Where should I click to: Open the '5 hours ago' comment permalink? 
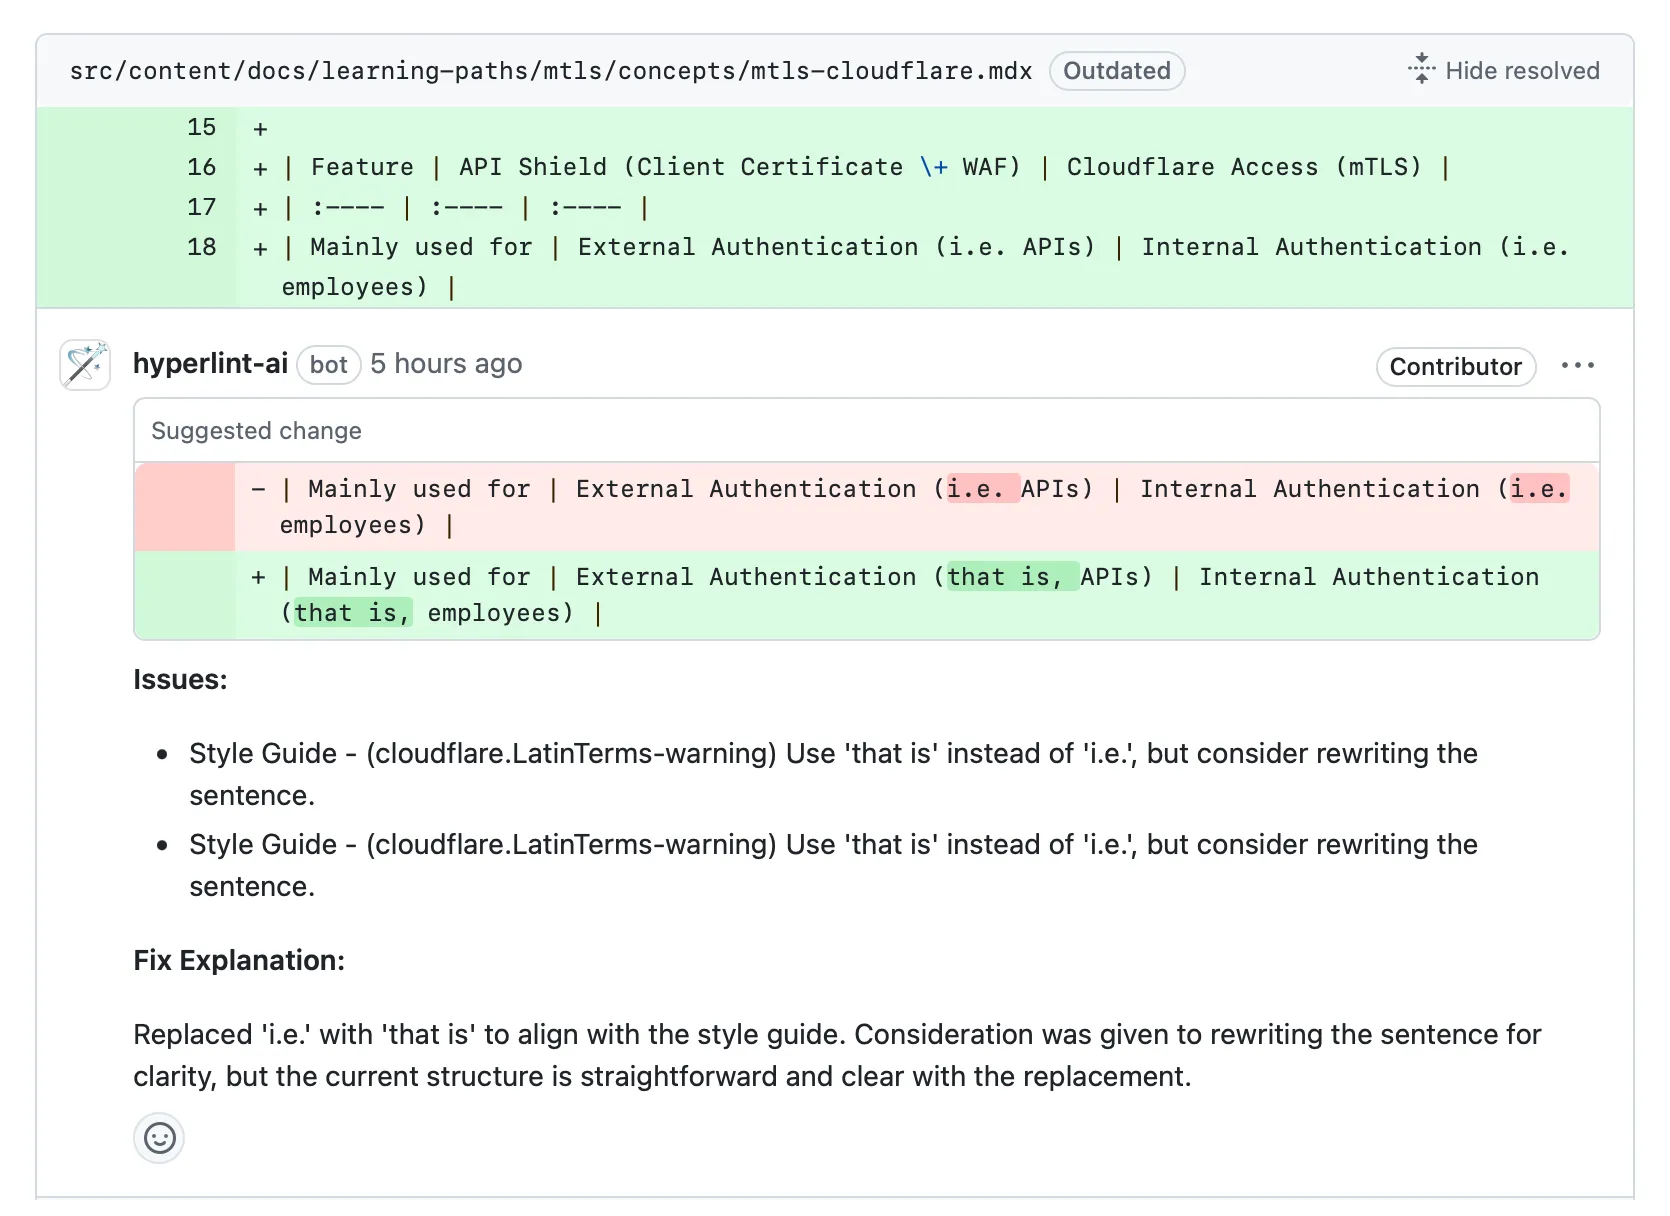tap(446, 364)
